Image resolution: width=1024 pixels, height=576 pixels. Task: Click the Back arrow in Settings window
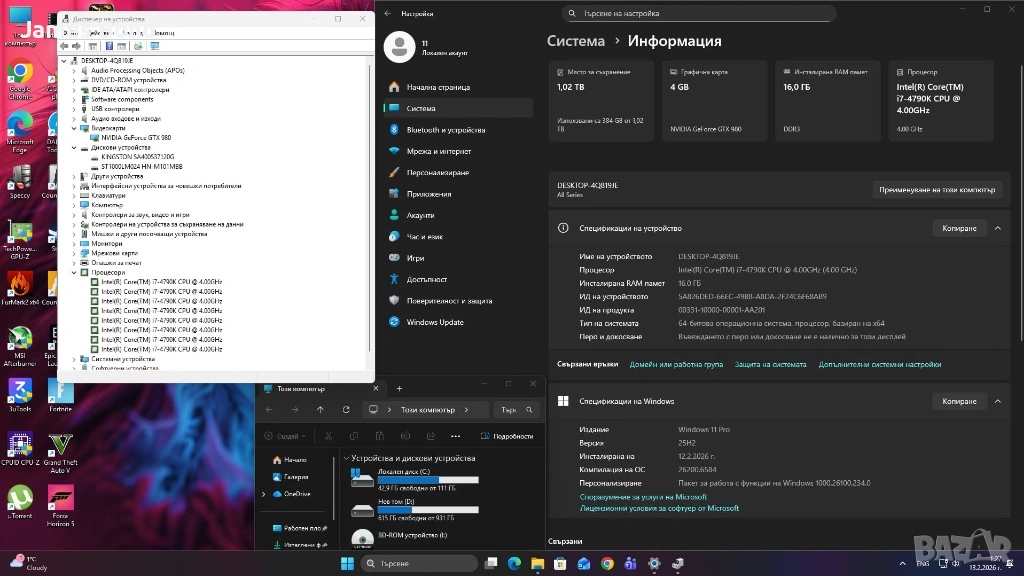point(388,14)
